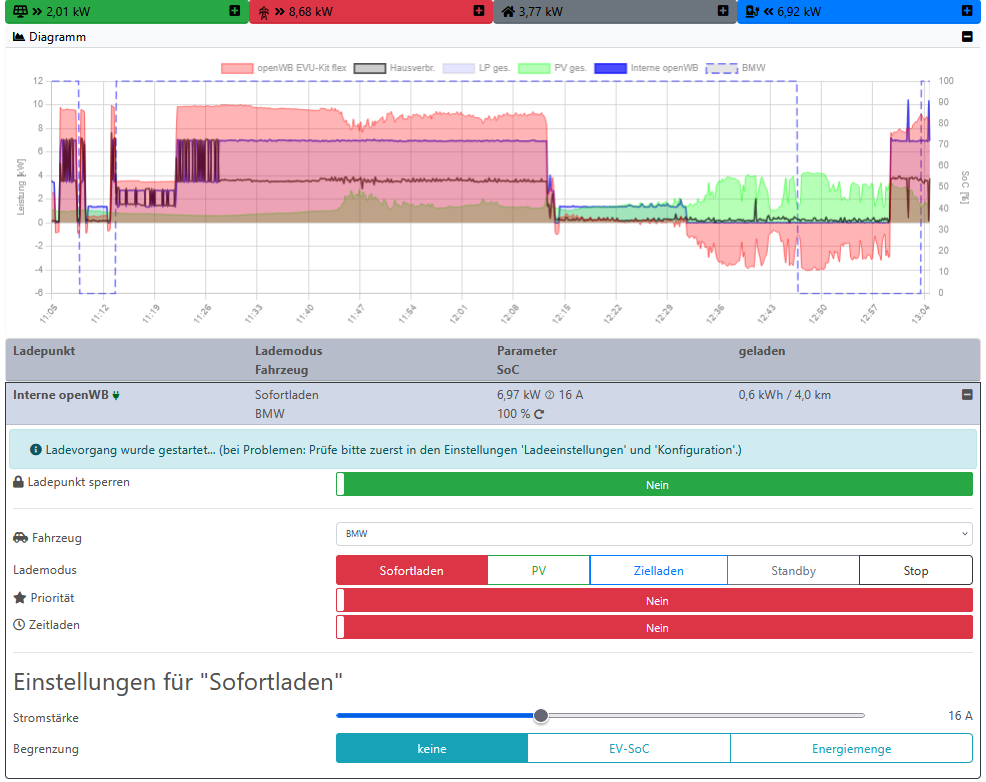Set Begrenzung to Energiemenge

point(851,748)
